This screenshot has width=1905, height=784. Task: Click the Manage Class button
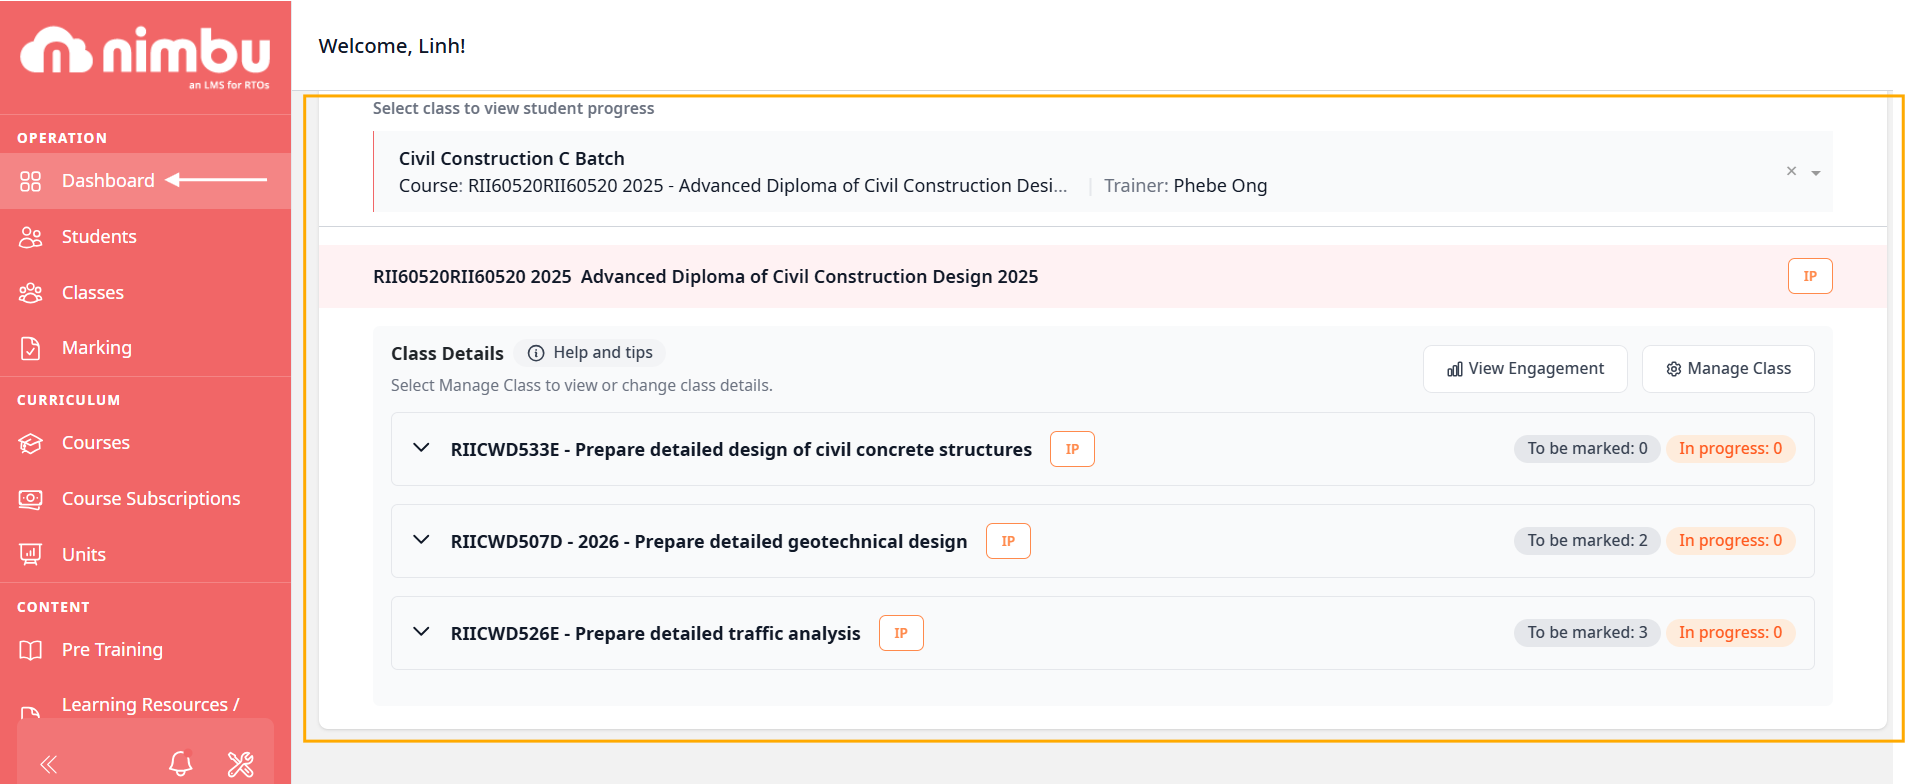(x=1728, y=369)
